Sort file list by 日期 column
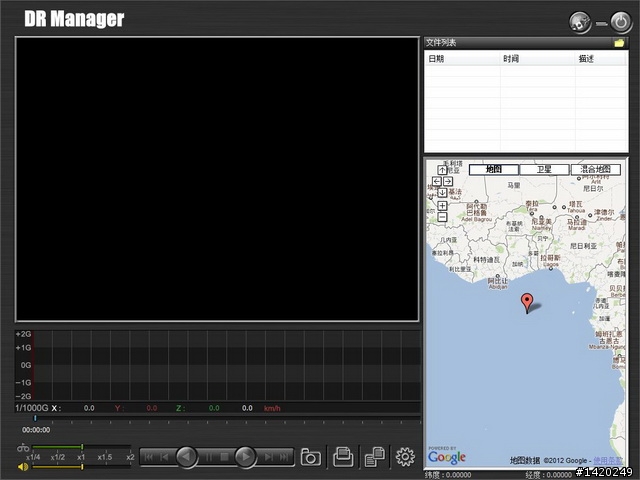 coord(462,59)
